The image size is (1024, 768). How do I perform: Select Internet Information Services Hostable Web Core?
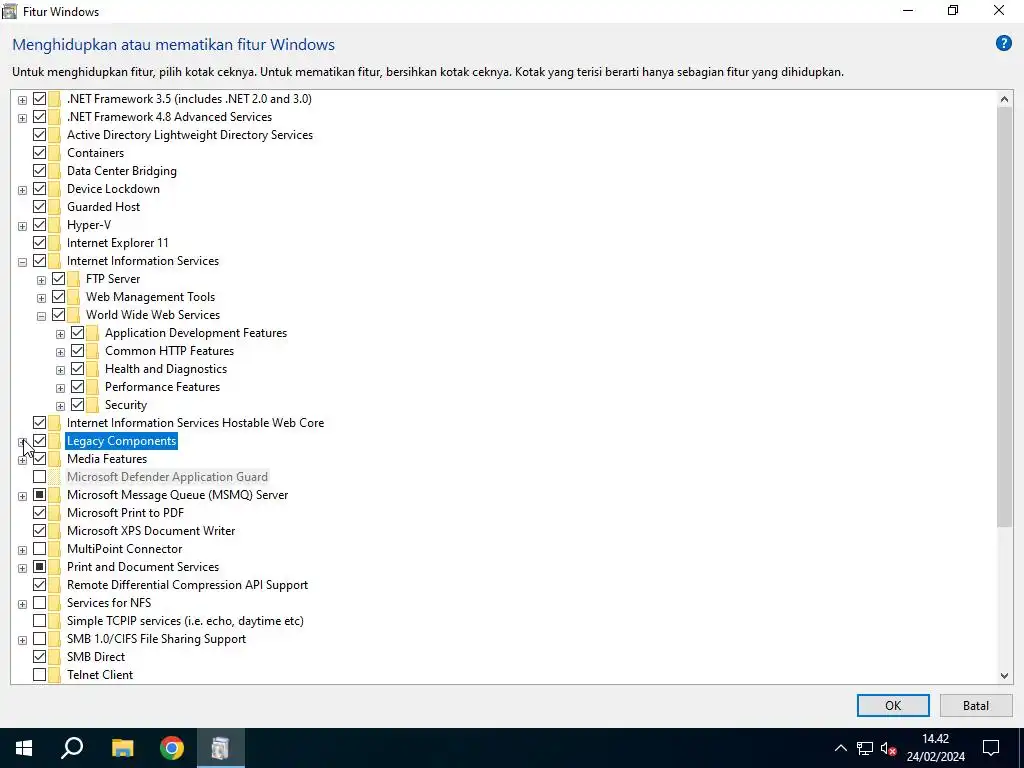tap(195, 423)
